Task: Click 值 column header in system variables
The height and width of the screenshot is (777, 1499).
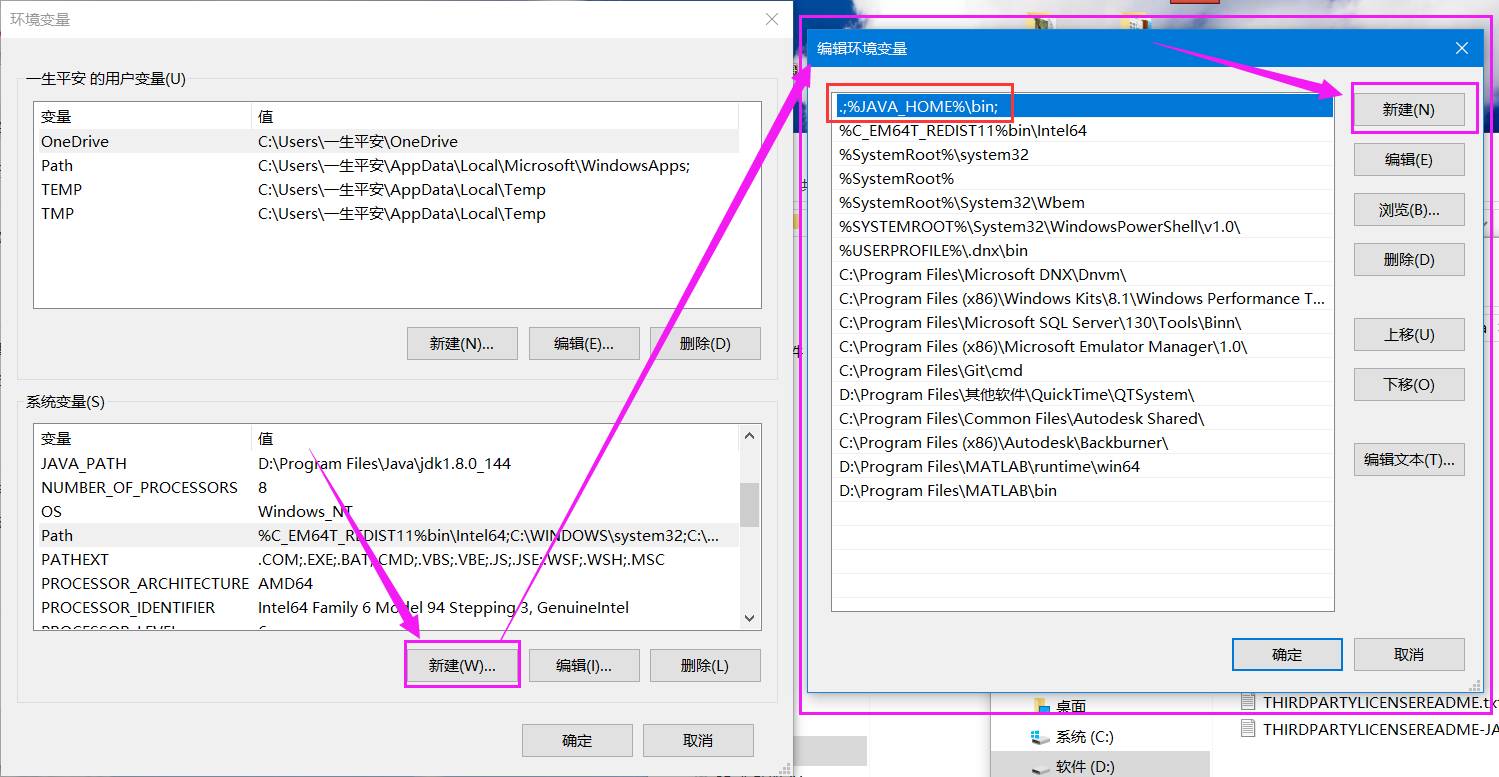Action: click(x=495, y=438)
